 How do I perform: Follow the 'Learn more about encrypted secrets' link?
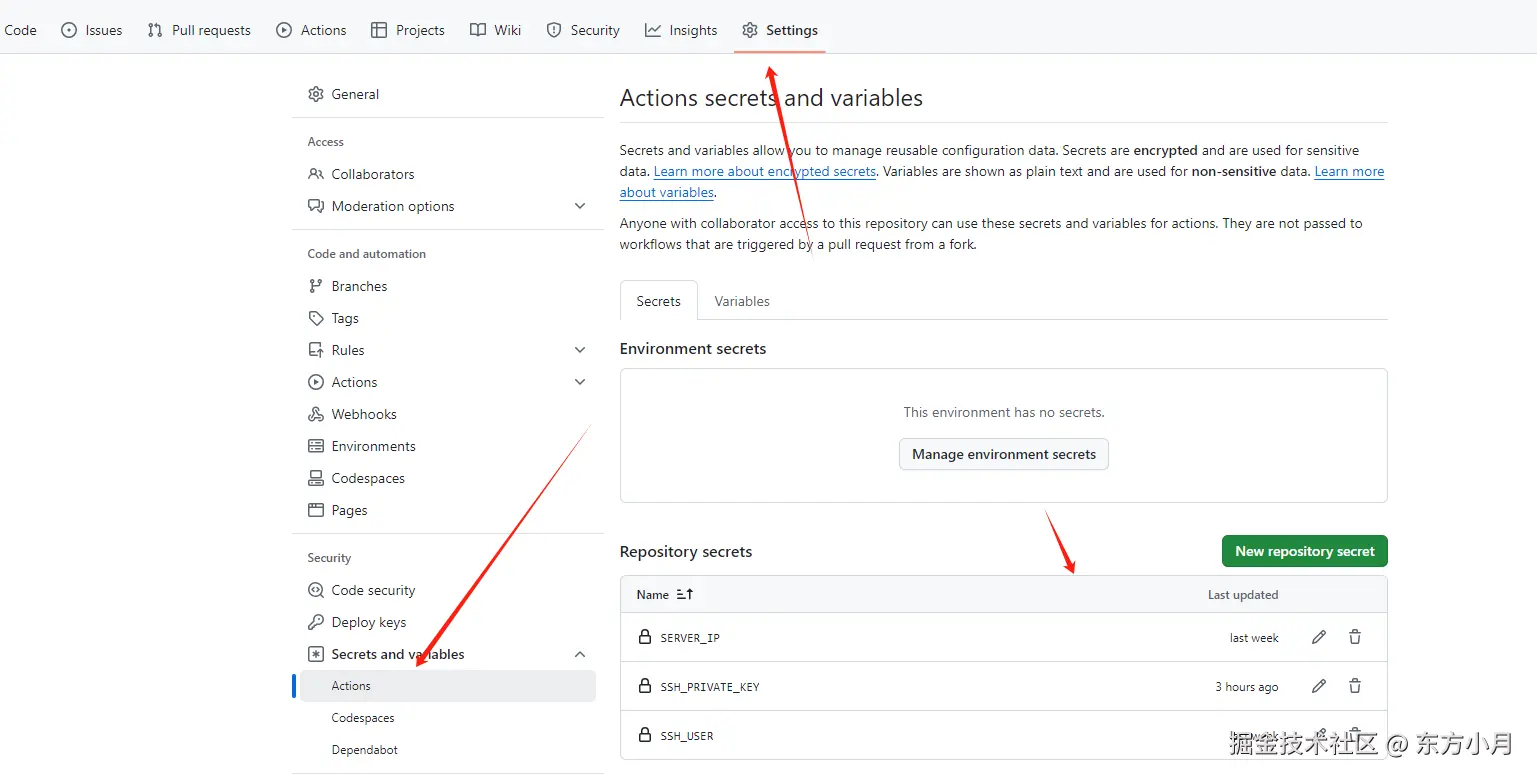765,172
